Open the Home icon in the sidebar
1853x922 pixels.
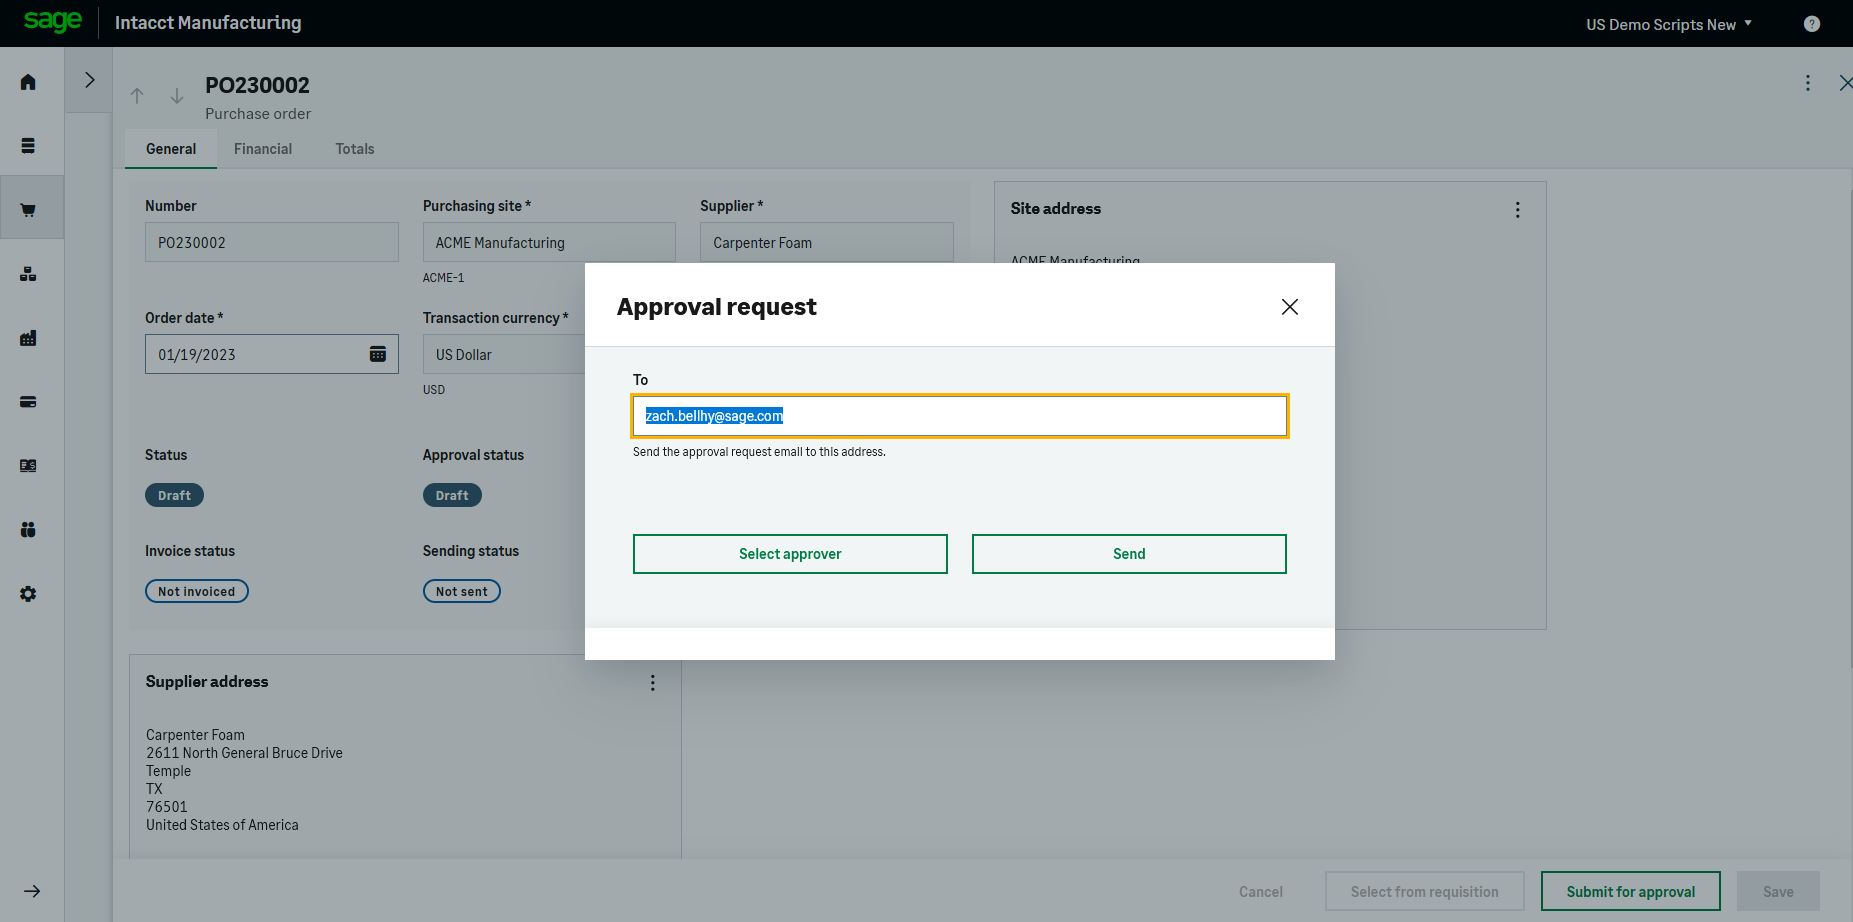pyautogui.click(x=28, y=81)
